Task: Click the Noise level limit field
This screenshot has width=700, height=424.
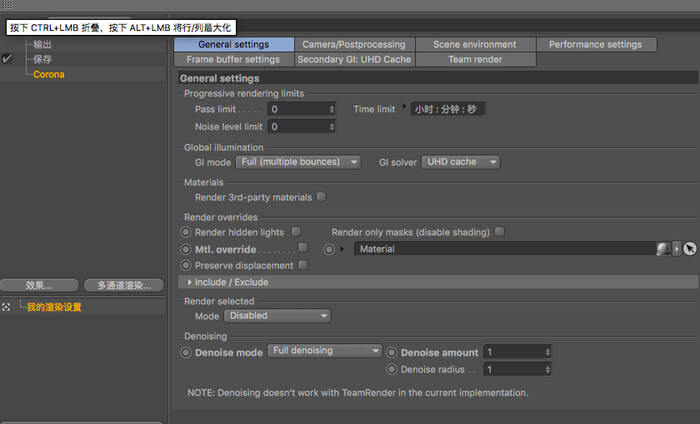Action: tap(298, 127)
